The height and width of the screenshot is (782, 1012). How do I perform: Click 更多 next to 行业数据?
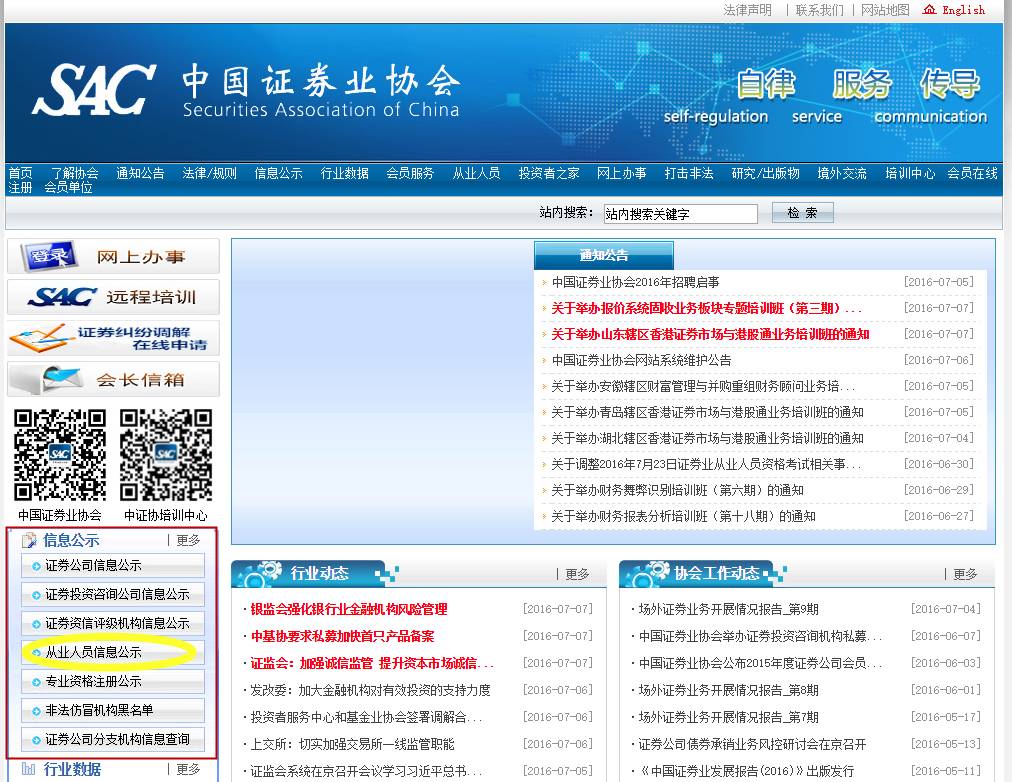[x=188, y=769]
